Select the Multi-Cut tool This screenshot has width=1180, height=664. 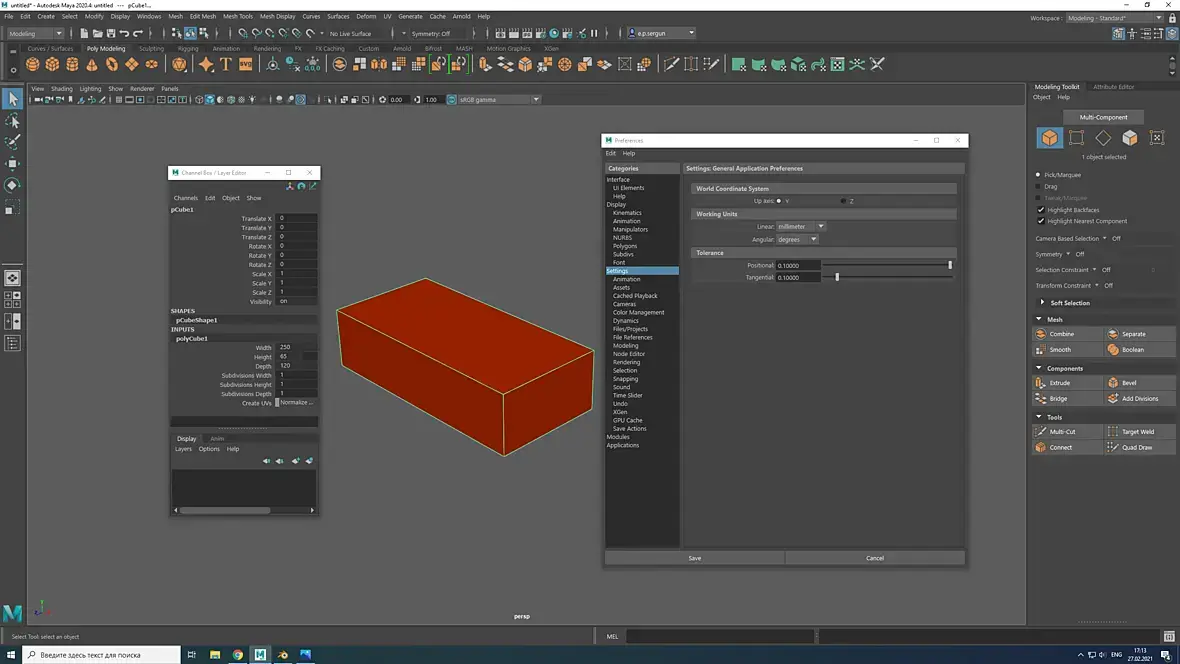1041,432
